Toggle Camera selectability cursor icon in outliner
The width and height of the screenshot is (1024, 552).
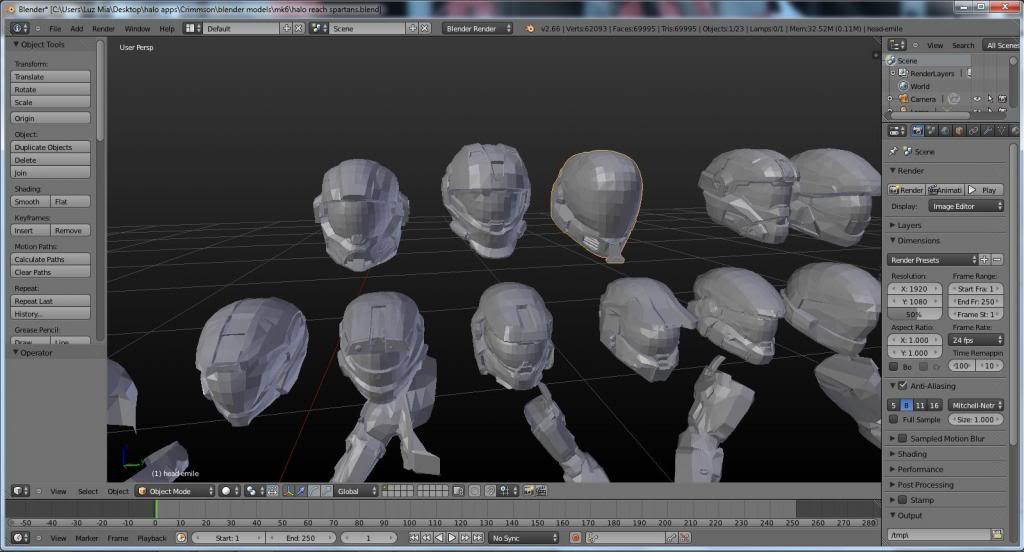(990, 99)
